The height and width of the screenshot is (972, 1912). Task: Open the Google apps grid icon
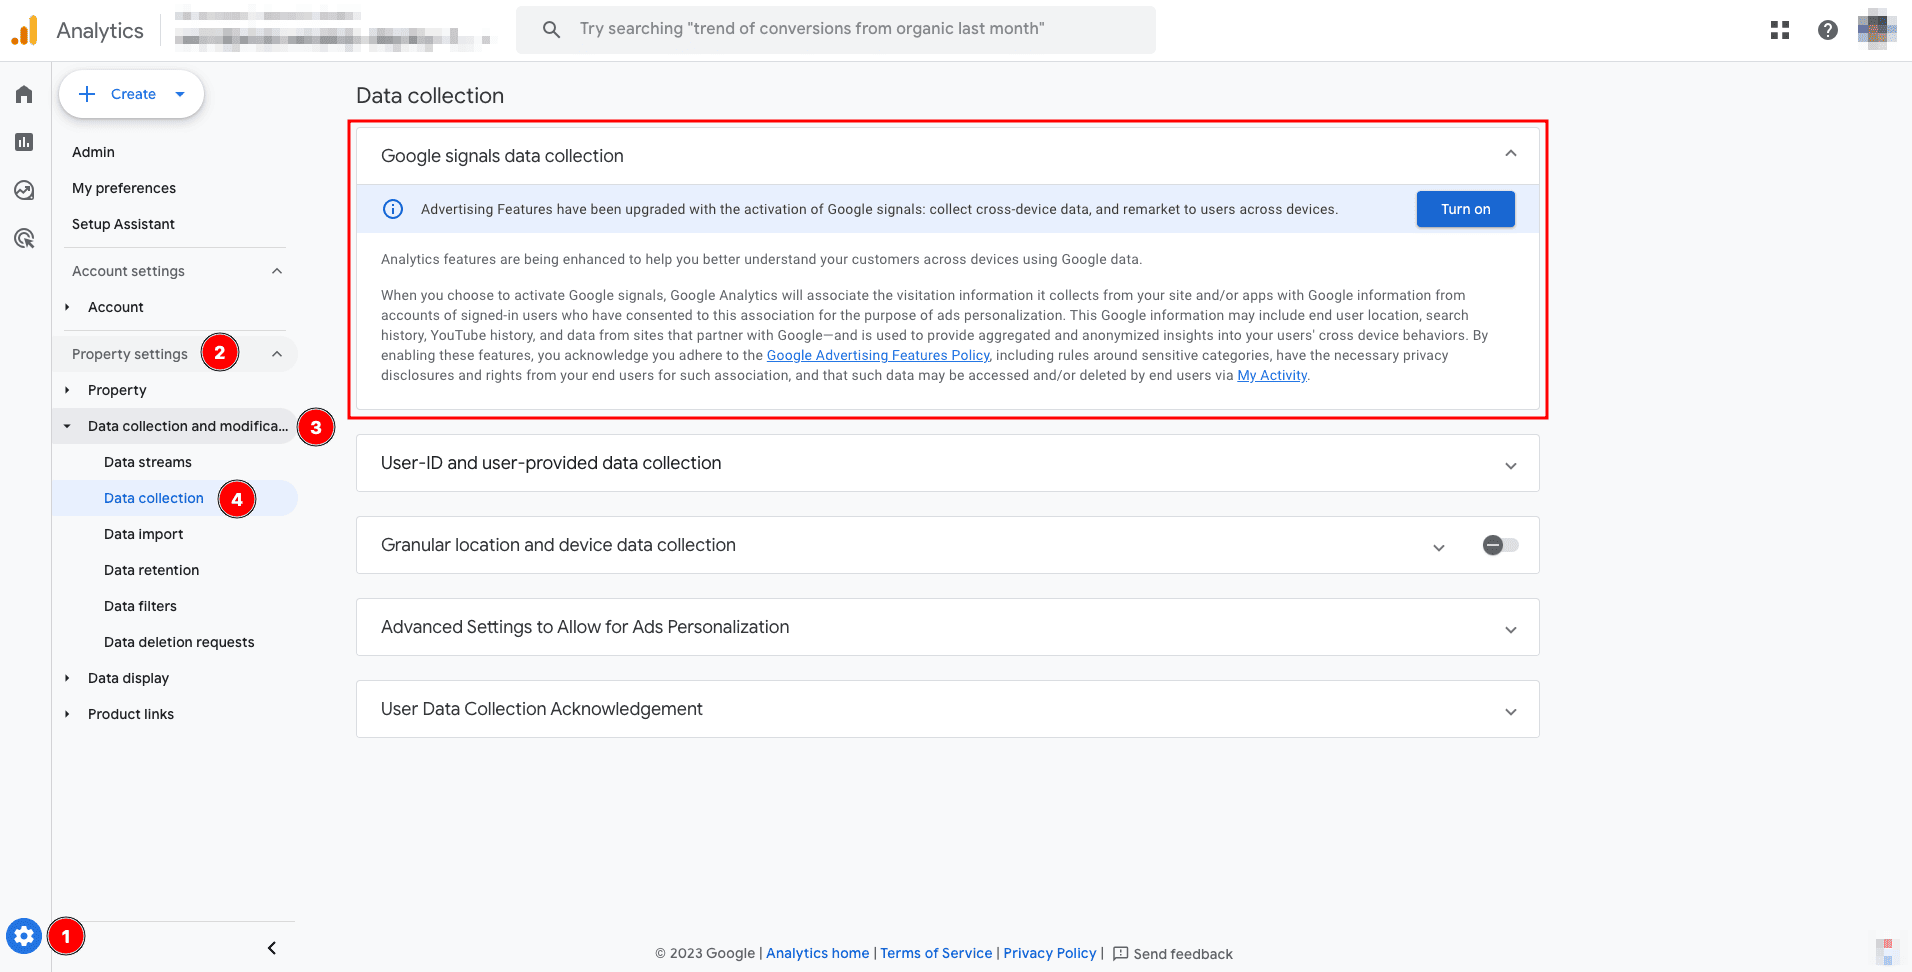click(x=1779, y=30)
